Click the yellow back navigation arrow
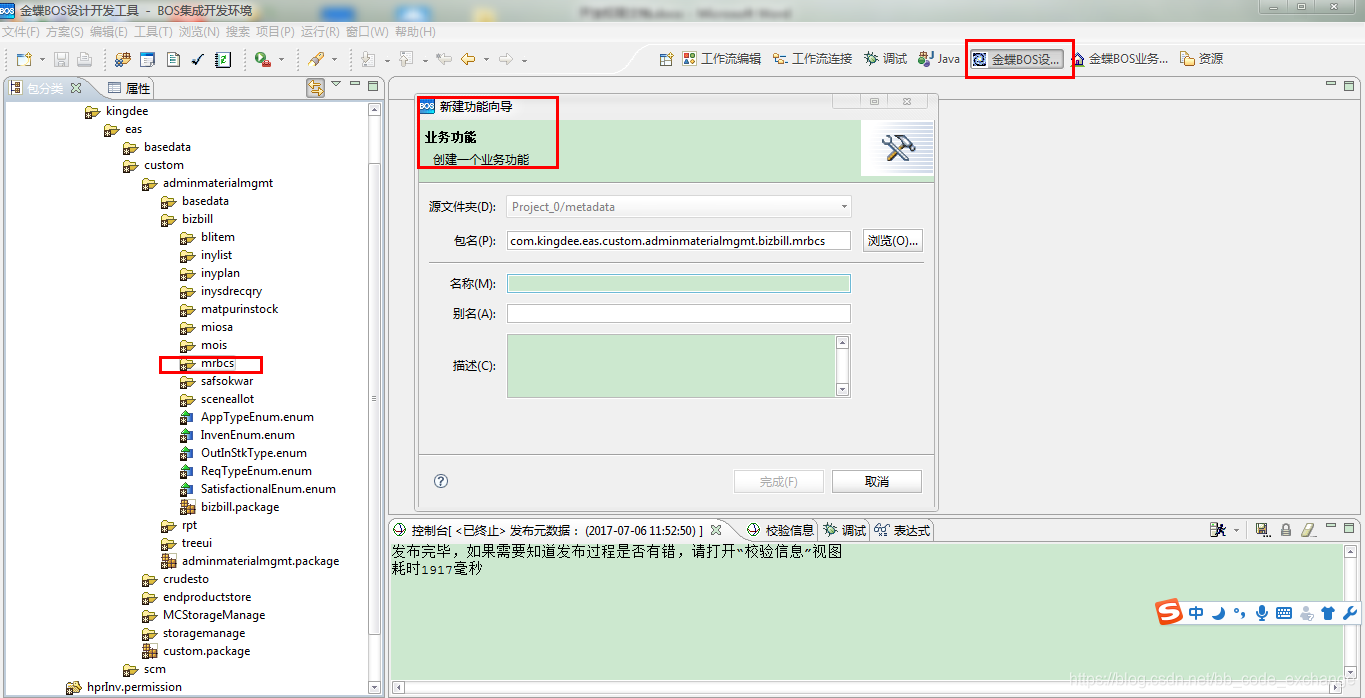 468,60
